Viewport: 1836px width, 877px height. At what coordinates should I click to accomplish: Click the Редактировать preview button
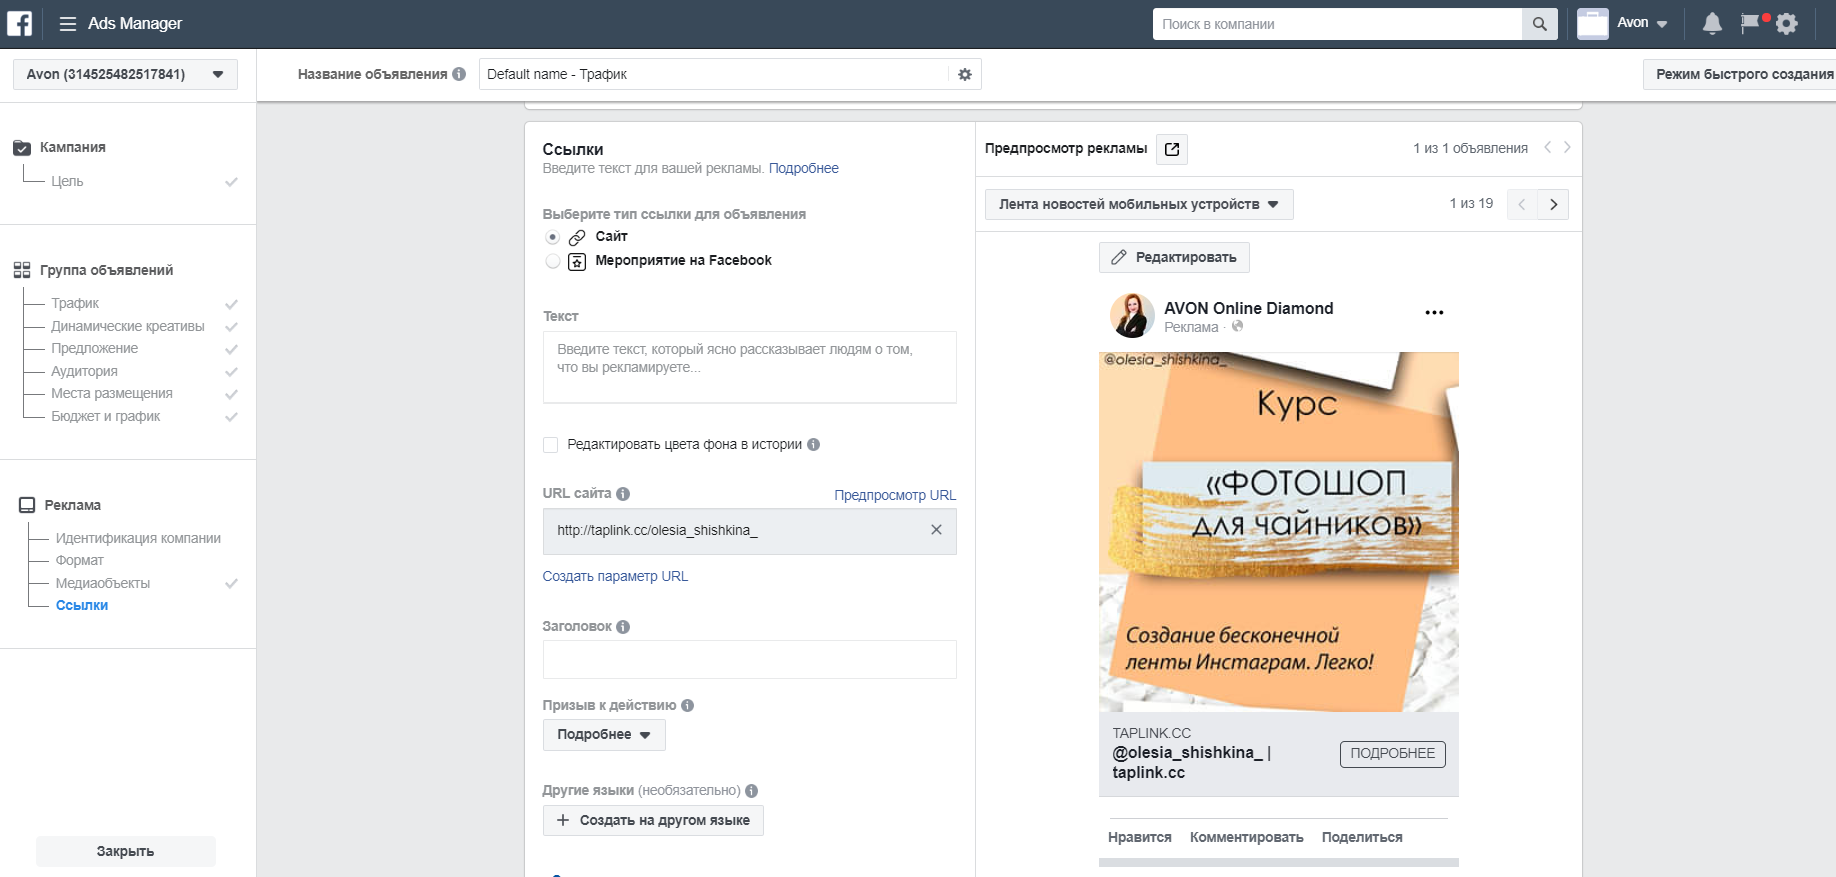point(1174,258)
